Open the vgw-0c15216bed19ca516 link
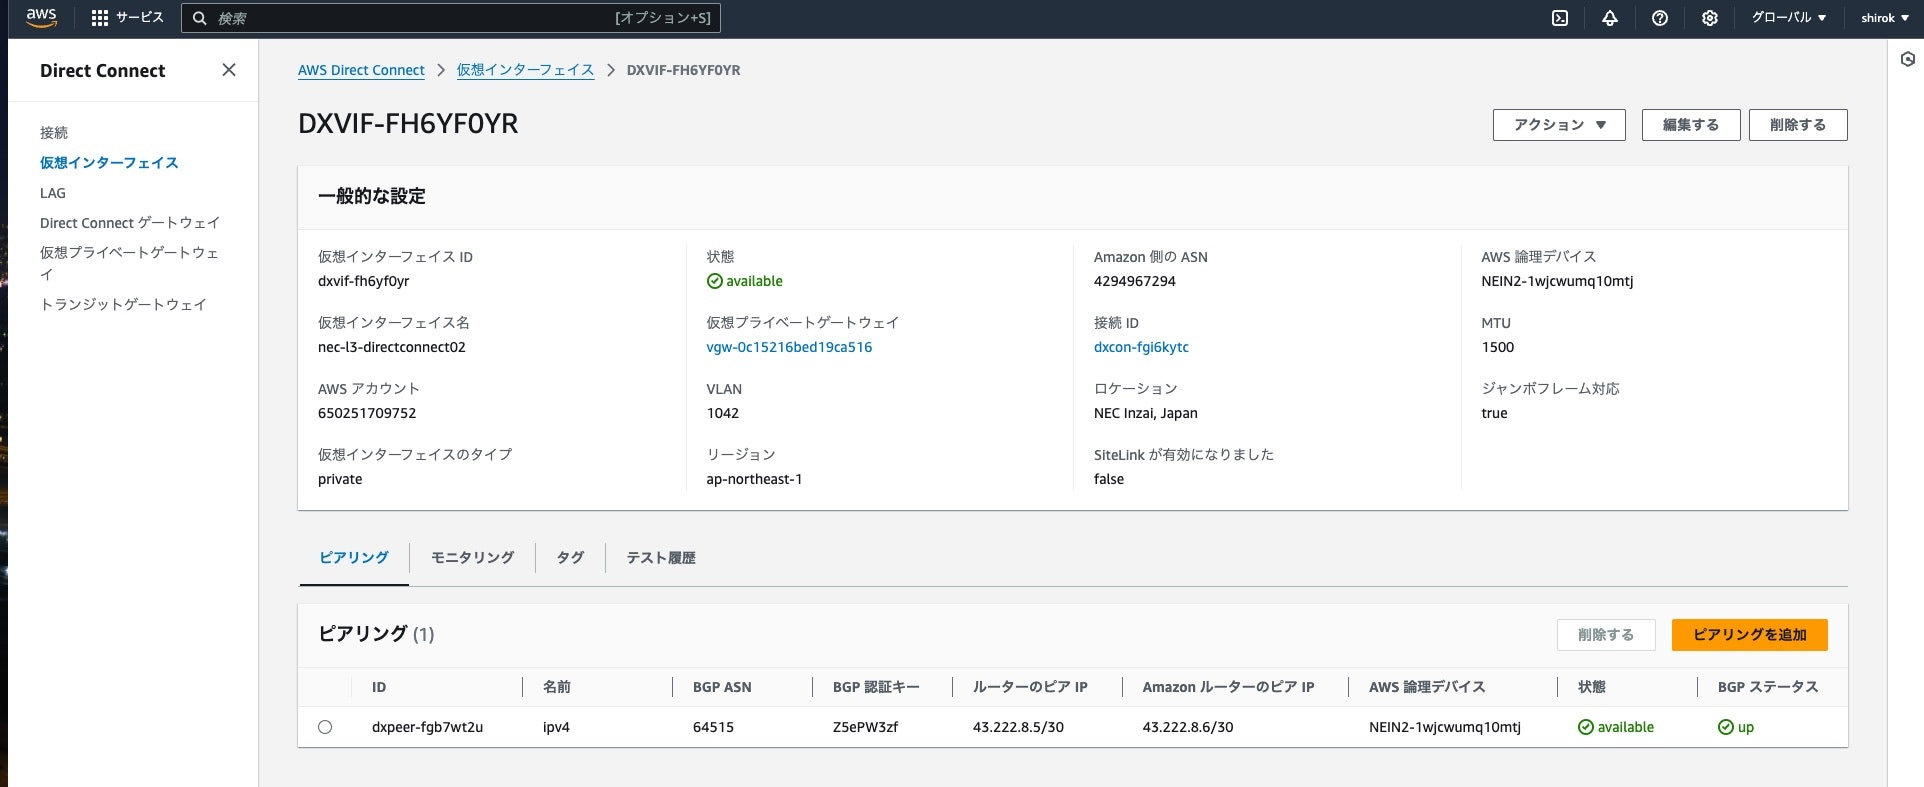The width and height of the screenshot is (1924, 787). click(789, 347)
